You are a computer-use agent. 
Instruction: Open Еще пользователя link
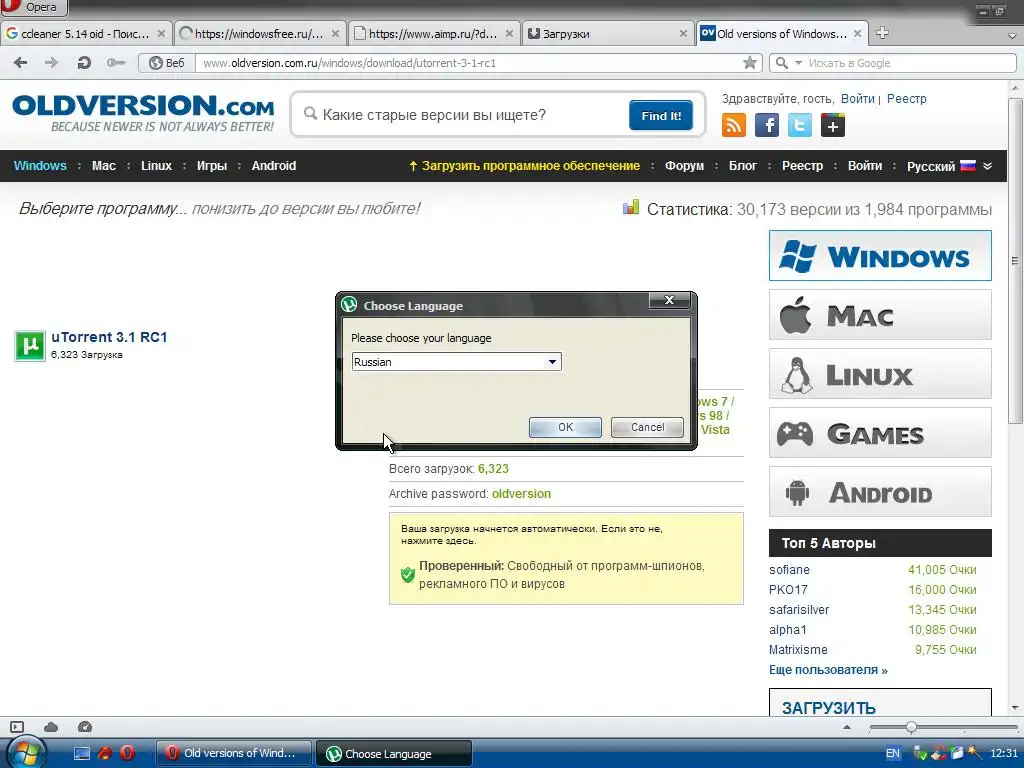click(x=828, y=669)
